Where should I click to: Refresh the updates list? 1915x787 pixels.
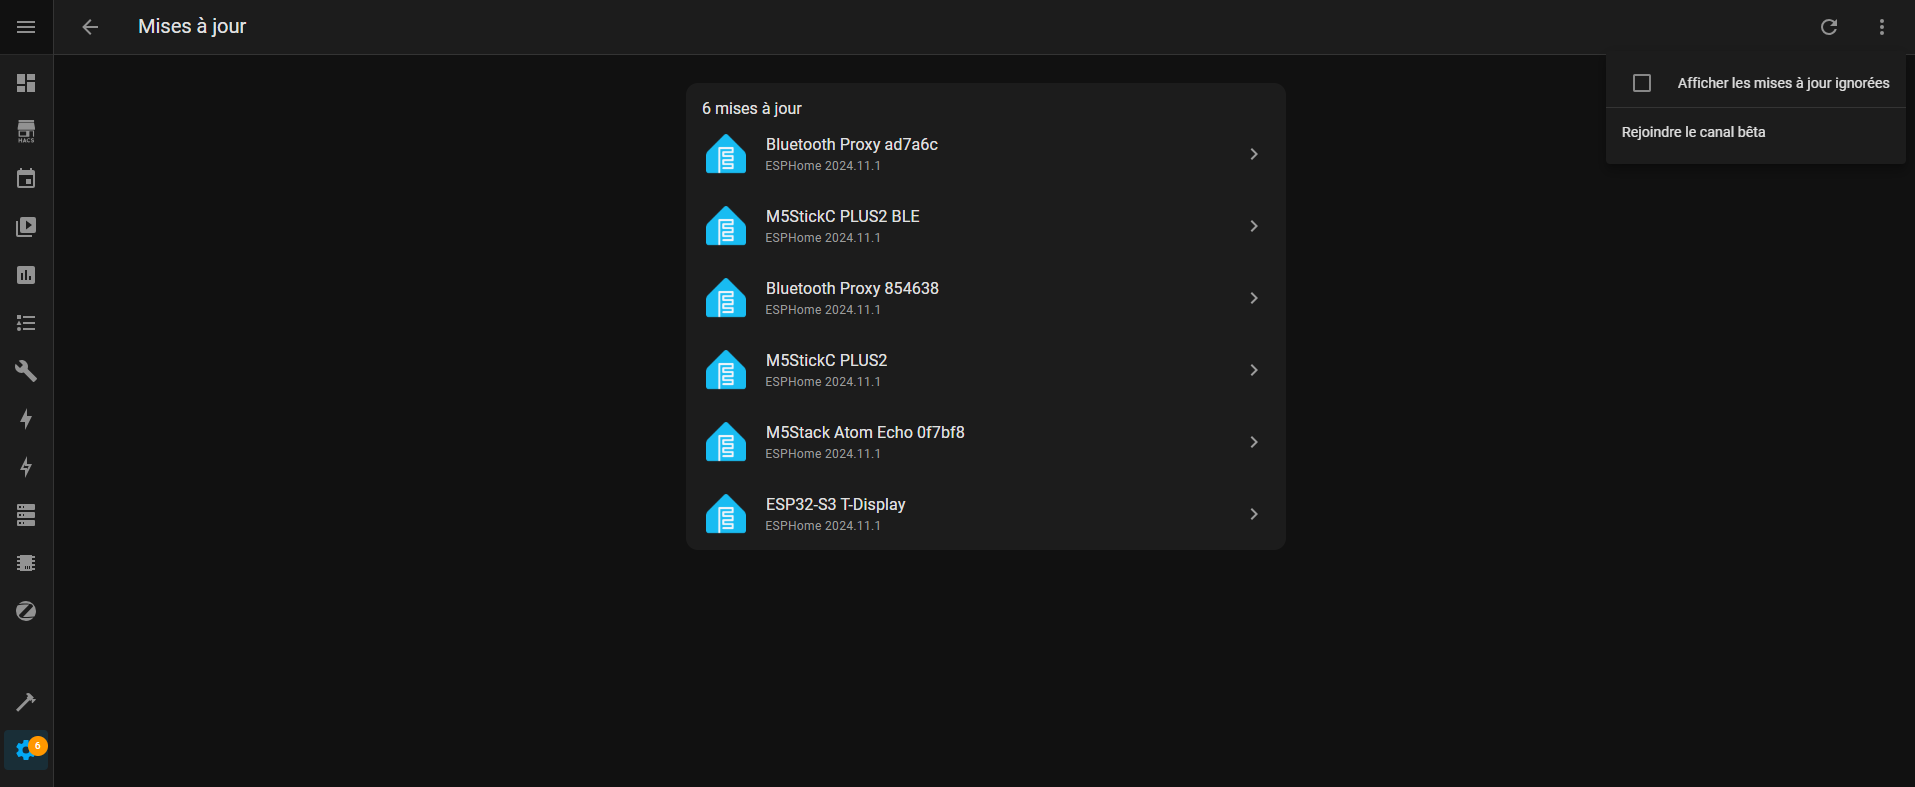[1829, 27]
